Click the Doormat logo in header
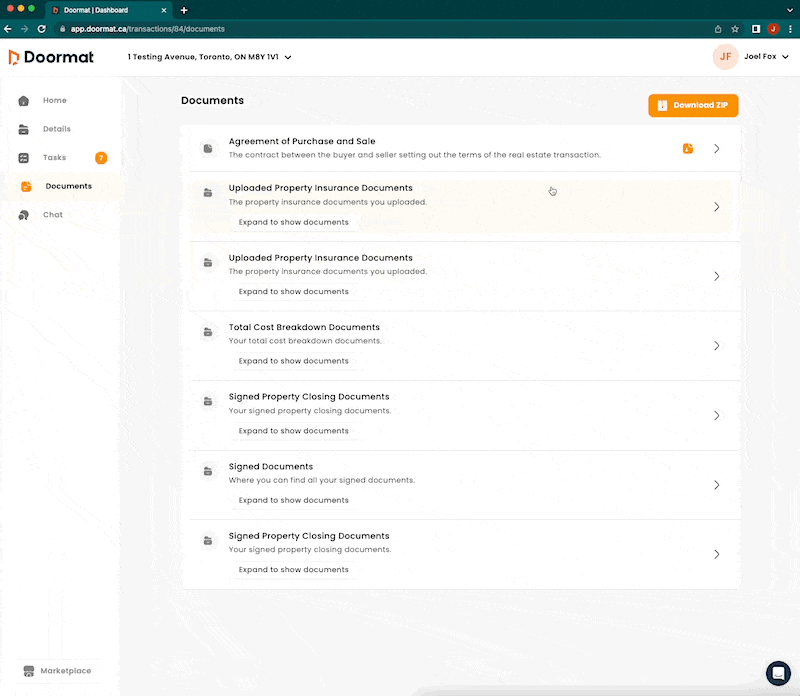Image resolution: width=800 pixels, height=696 pixels. 51,57
